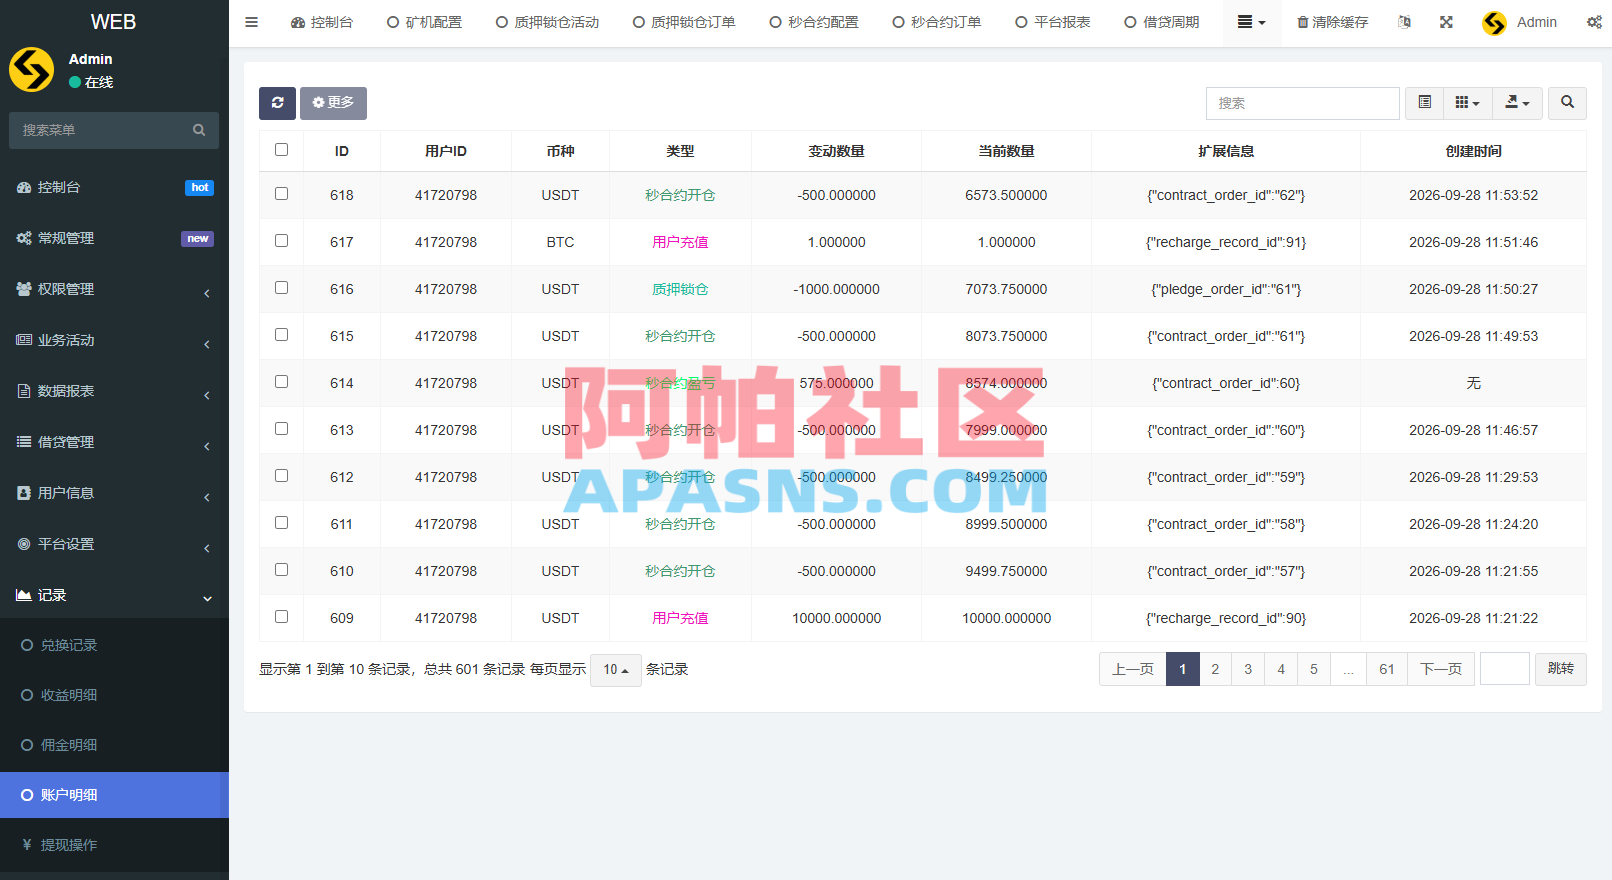Click the 跳转 jump button
This screenshot has height=880, width=1612.
pos(1560,669)
